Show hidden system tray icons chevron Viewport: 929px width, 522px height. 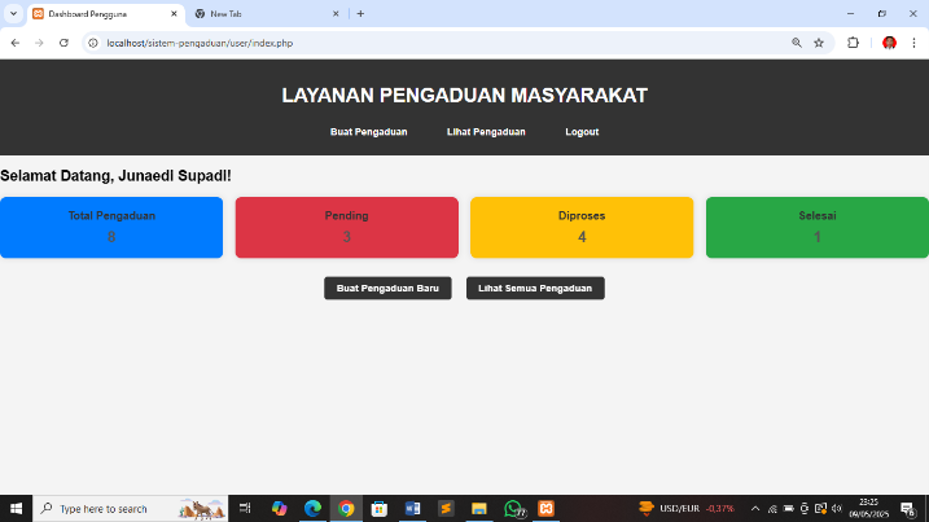755,508
